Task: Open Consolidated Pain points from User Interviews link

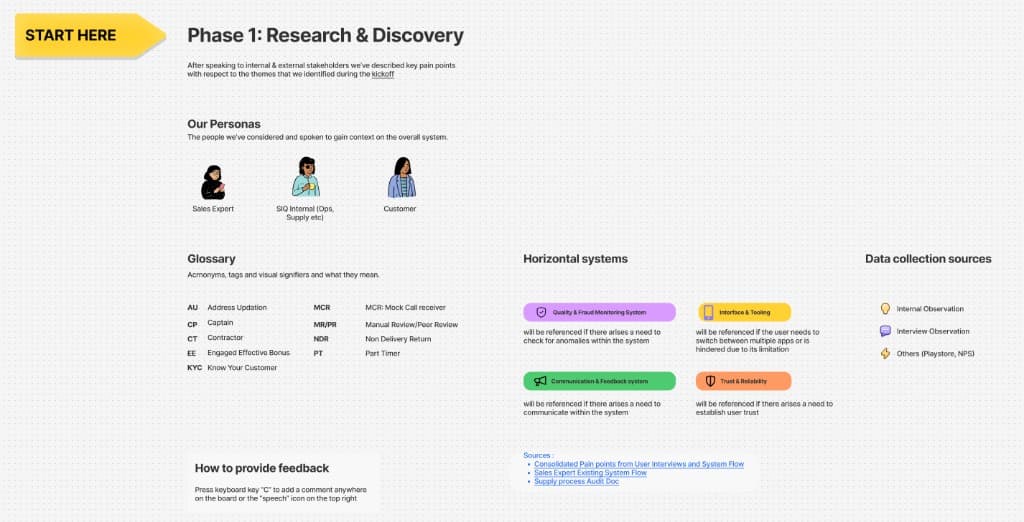Action: (x=639, y=465)
